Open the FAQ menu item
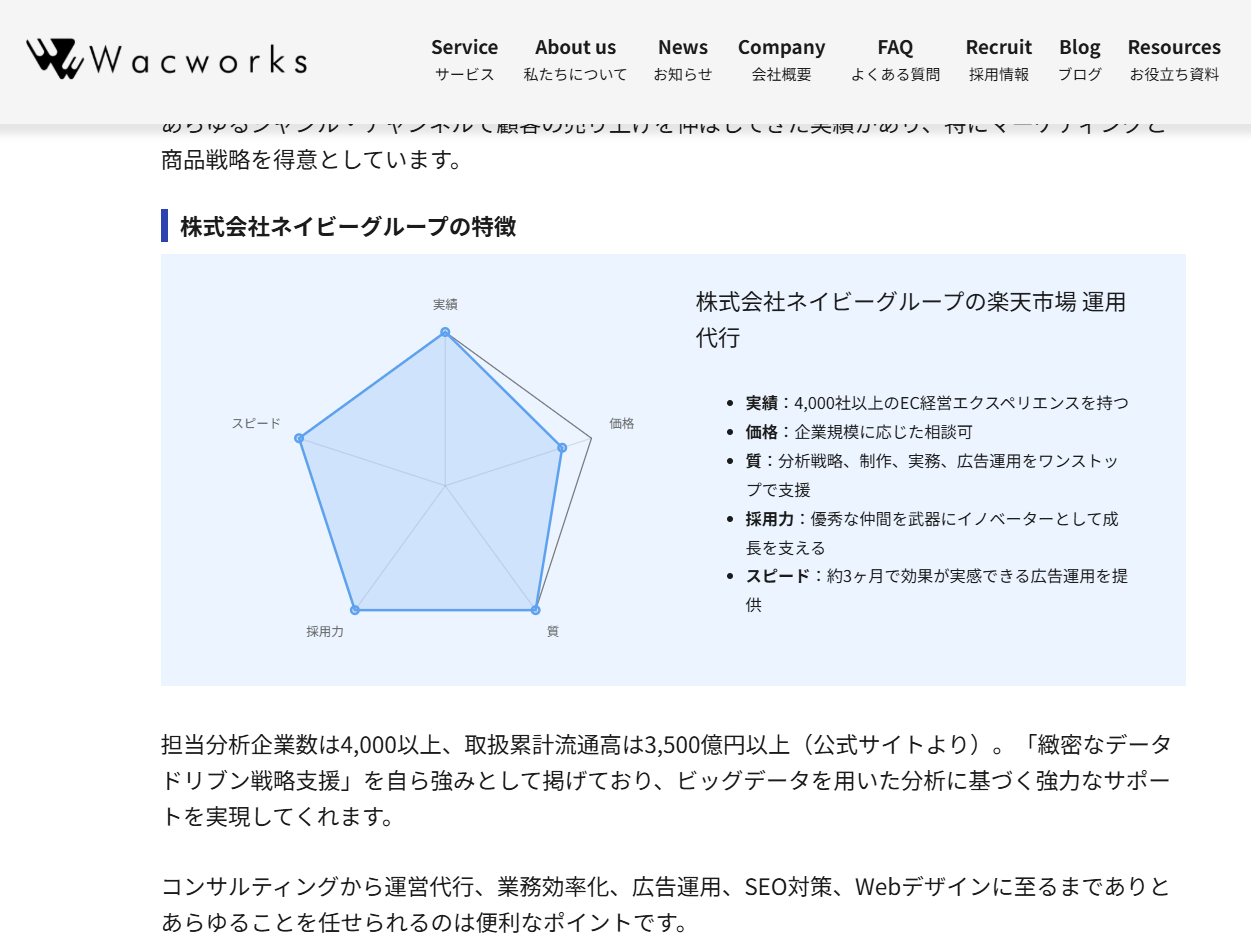This screenshot has height=945, width=1251. coord(895,60)
